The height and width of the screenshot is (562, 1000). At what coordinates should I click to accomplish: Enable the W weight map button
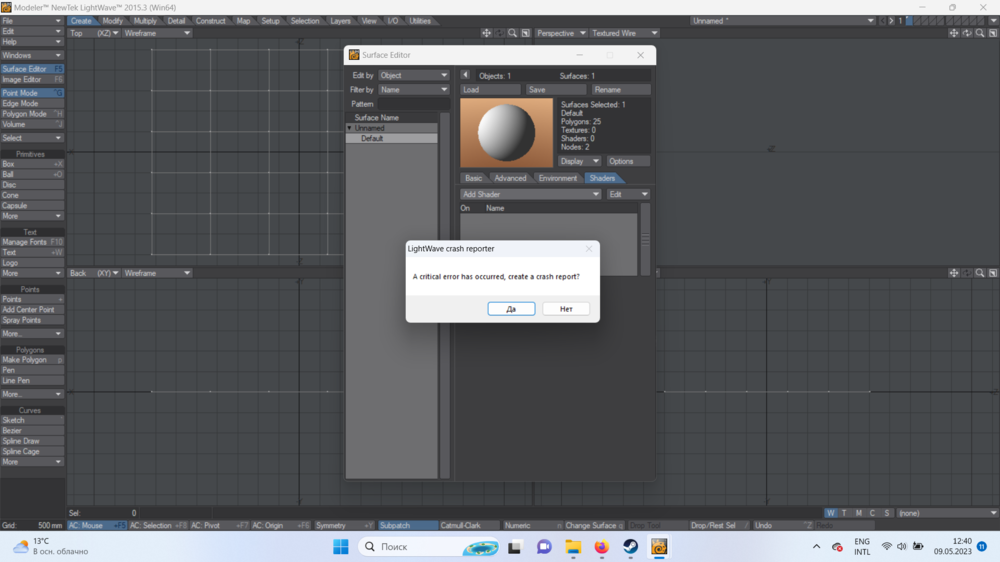point(830,513)
